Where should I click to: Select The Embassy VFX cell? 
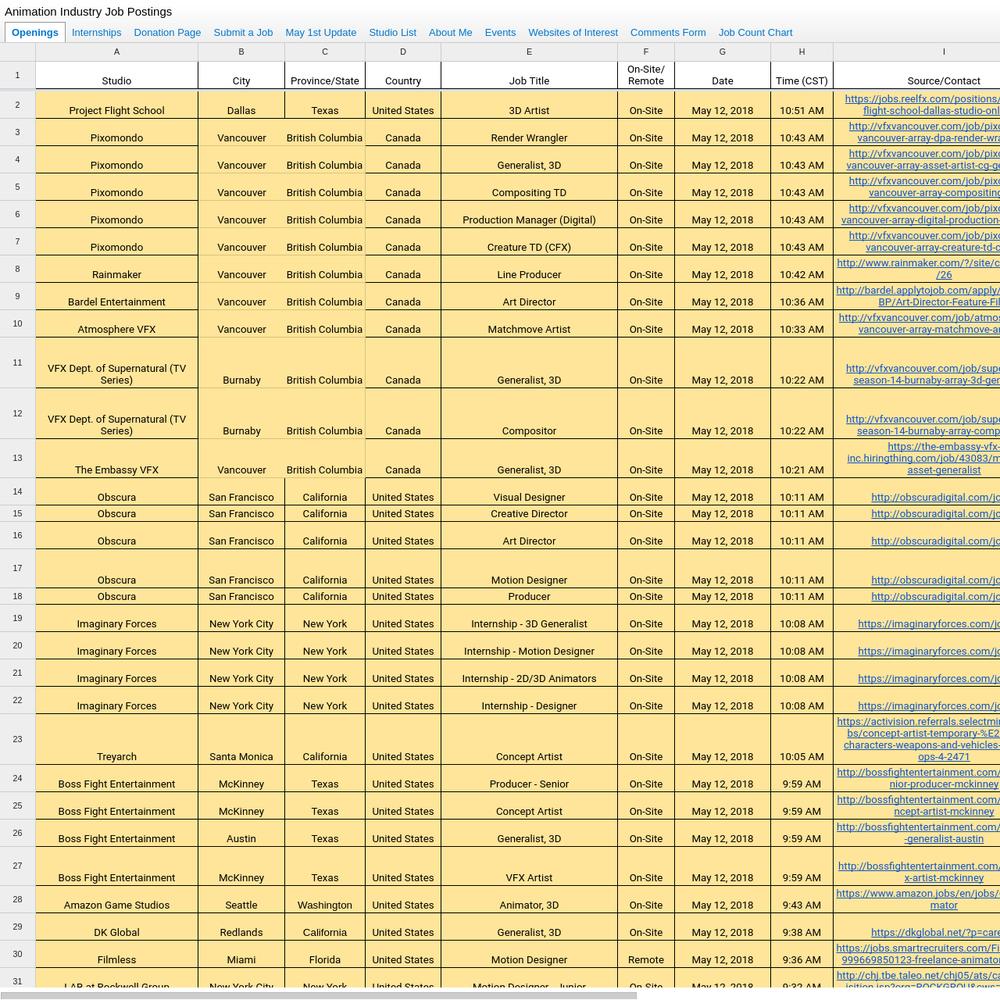[x=117, y=459]
